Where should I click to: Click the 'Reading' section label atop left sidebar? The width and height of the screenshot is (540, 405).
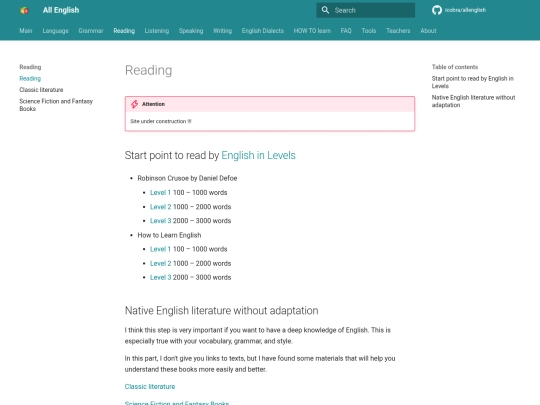click(30, 67)
